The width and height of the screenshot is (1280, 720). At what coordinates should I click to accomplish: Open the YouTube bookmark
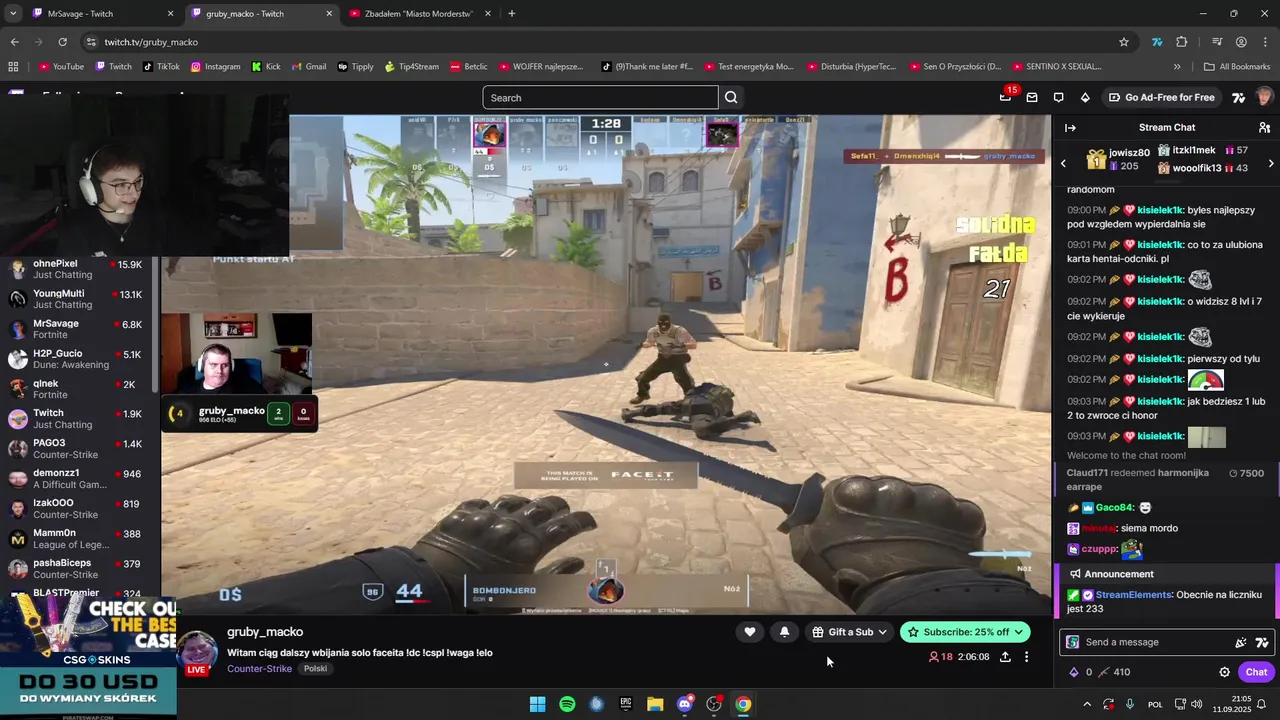[x=60, y=67]
